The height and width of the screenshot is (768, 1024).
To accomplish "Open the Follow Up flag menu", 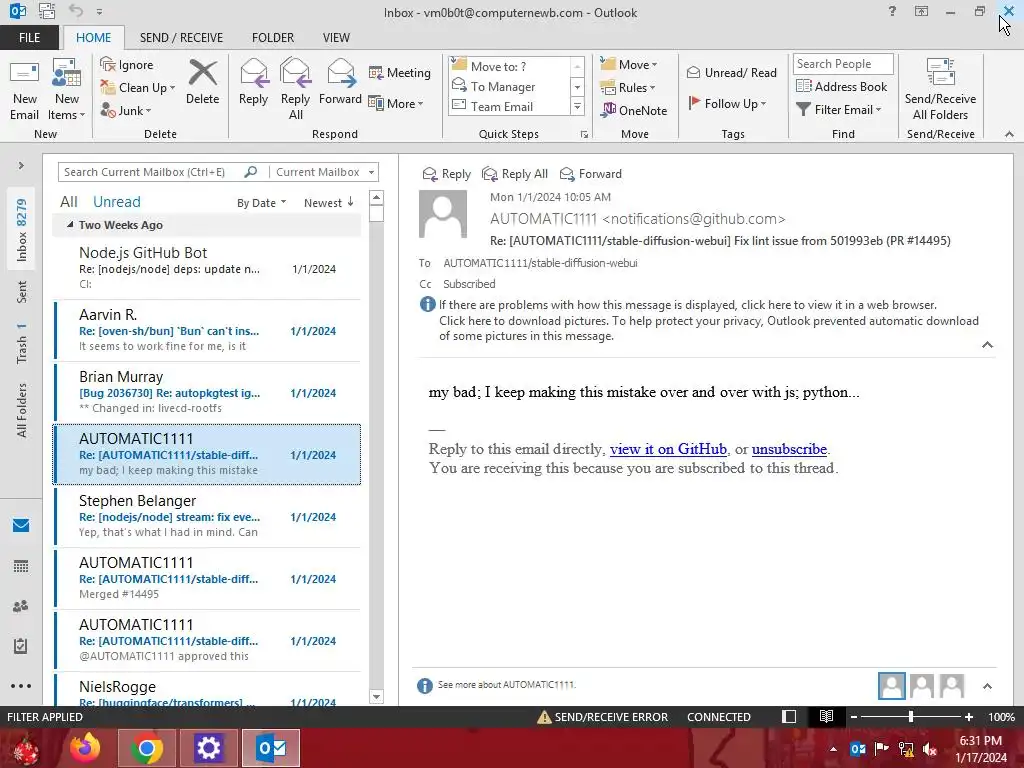I will 727,103.
